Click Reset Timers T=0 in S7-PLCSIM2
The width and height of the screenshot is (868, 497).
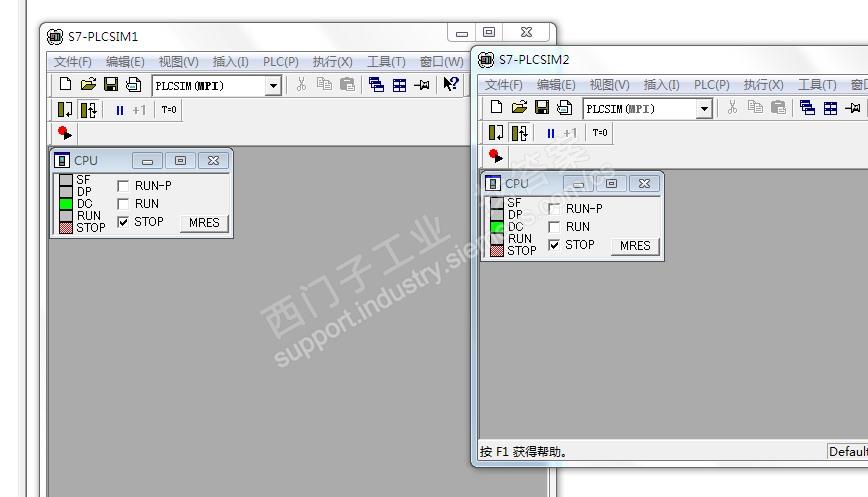click(x=600, y=133)
